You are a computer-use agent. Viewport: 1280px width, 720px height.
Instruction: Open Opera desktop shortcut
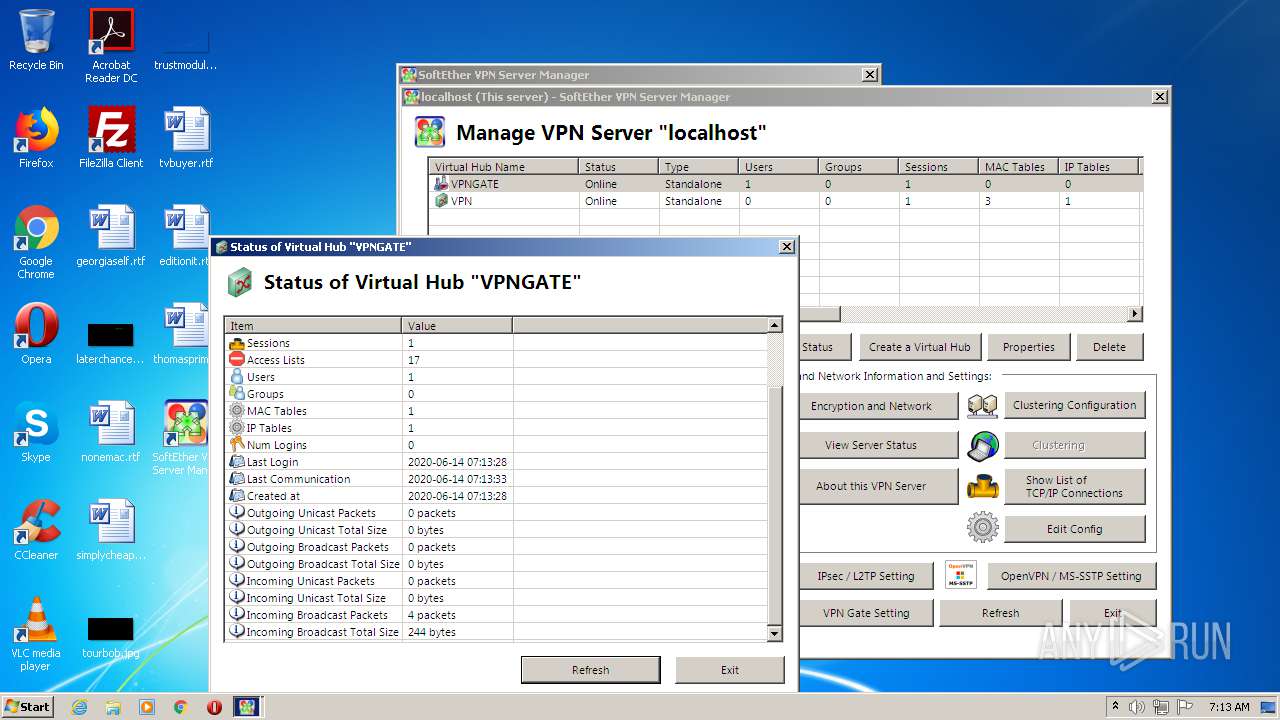click(x=36, y=334)
